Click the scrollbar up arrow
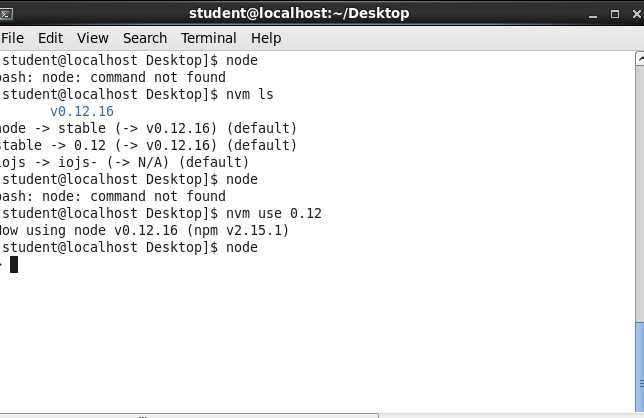Viewport: 644px width, 418px height. (640, 58)
